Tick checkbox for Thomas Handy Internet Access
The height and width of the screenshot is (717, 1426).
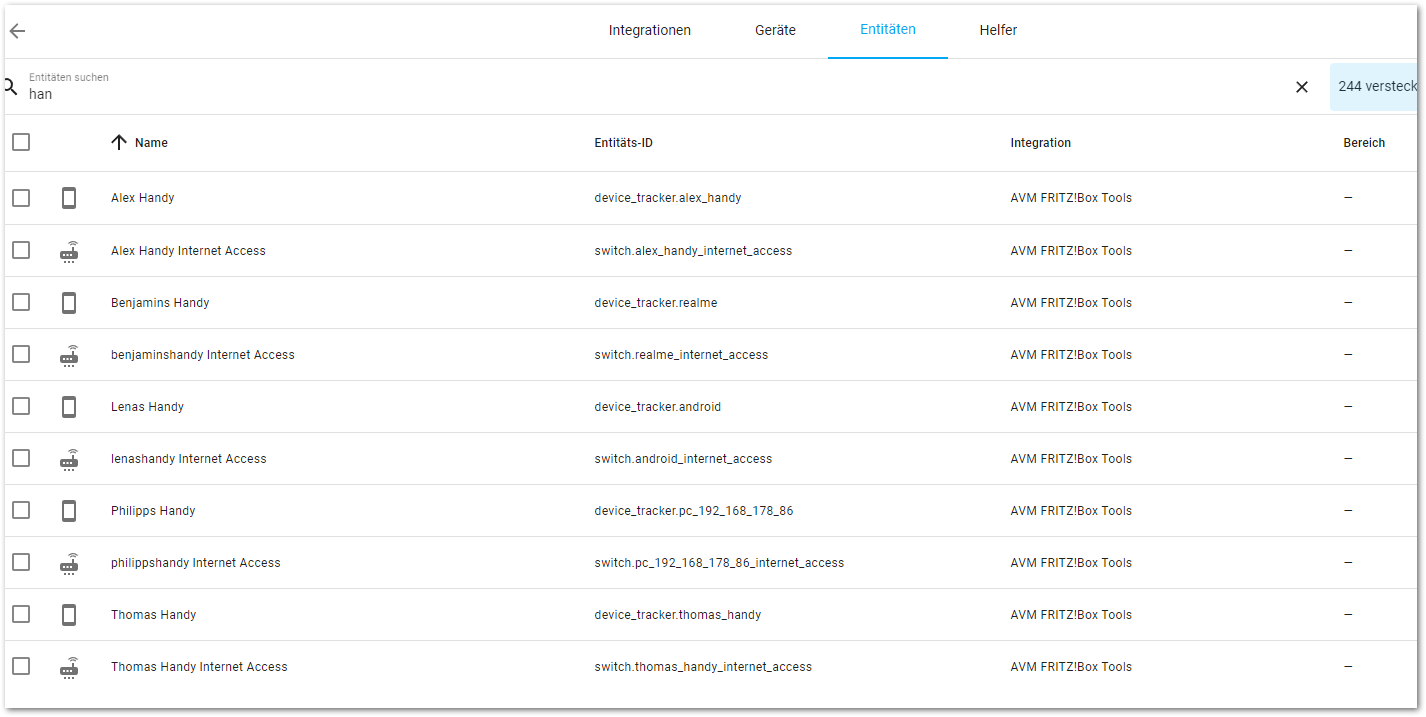coord(21,666)
